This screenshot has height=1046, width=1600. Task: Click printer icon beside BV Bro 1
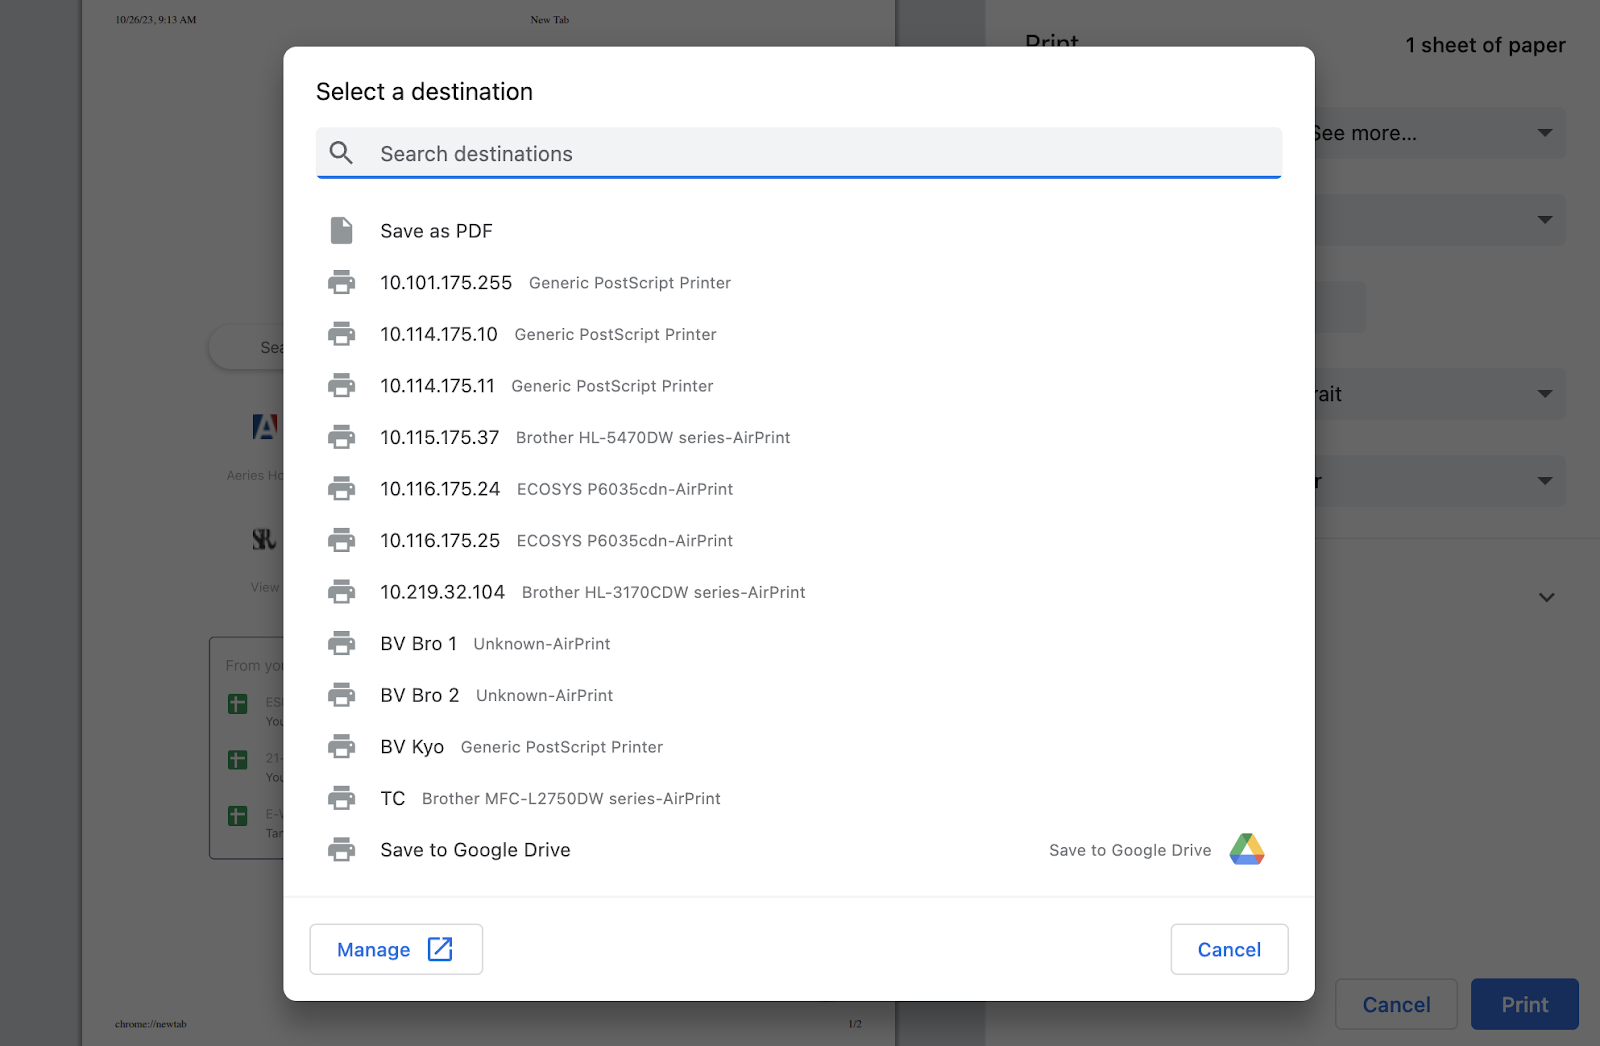click(341, 643)
